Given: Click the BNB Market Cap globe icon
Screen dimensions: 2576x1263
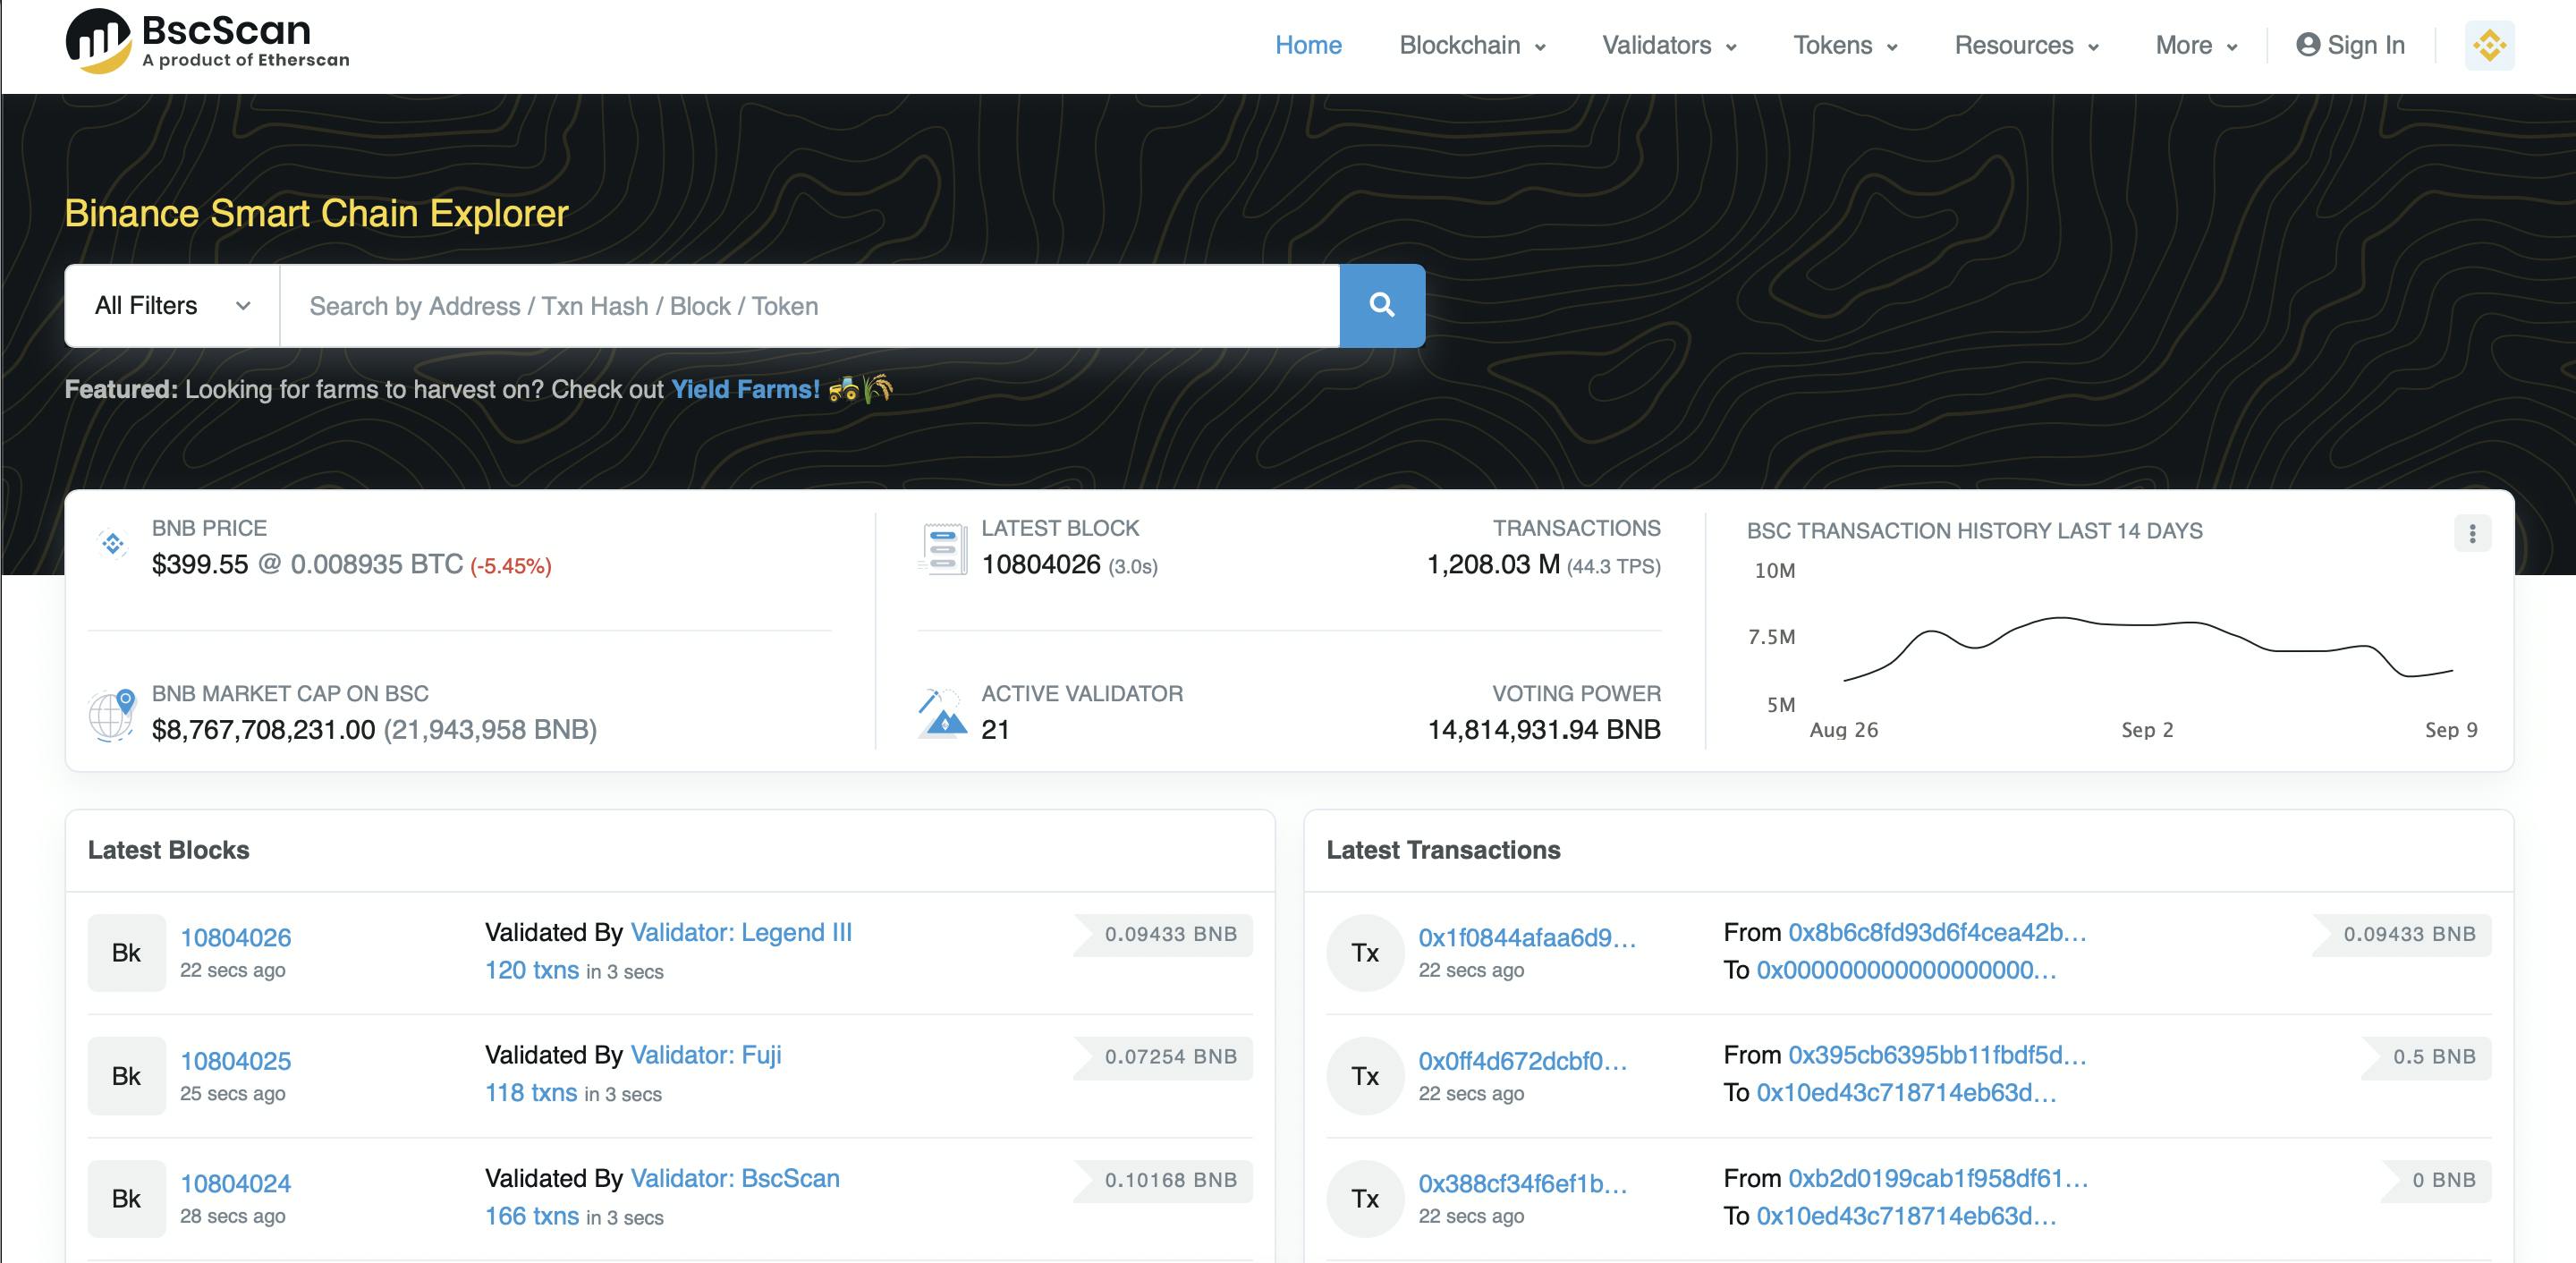Looking at the screenshot, I should point(112,714).
